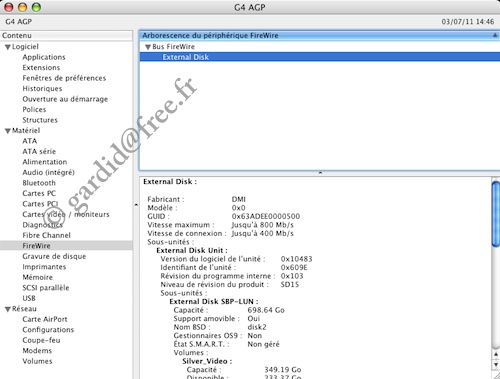Image resolution: width=500 pixels, height=379 pixels.
Task: Select ATA série entry
Action: [x=39, y=151]
